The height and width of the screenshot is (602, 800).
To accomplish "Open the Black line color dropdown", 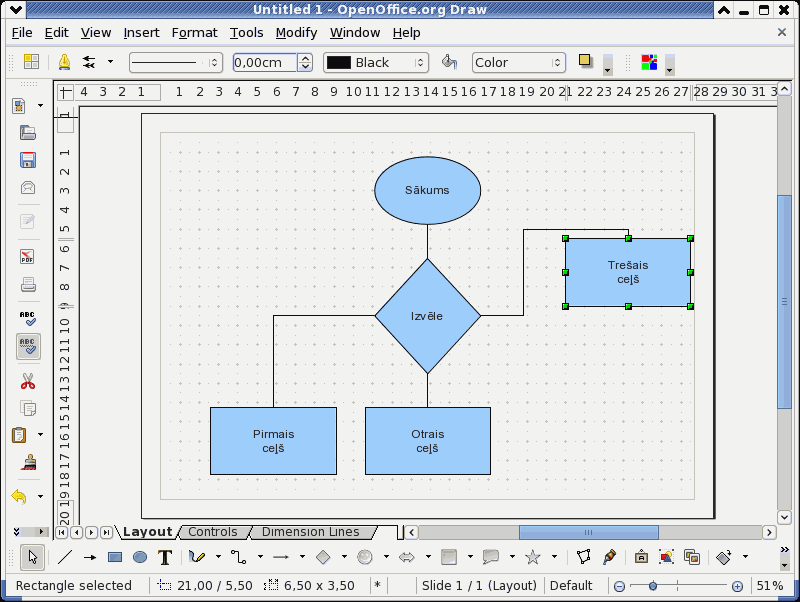I will [x=376, y=62].
